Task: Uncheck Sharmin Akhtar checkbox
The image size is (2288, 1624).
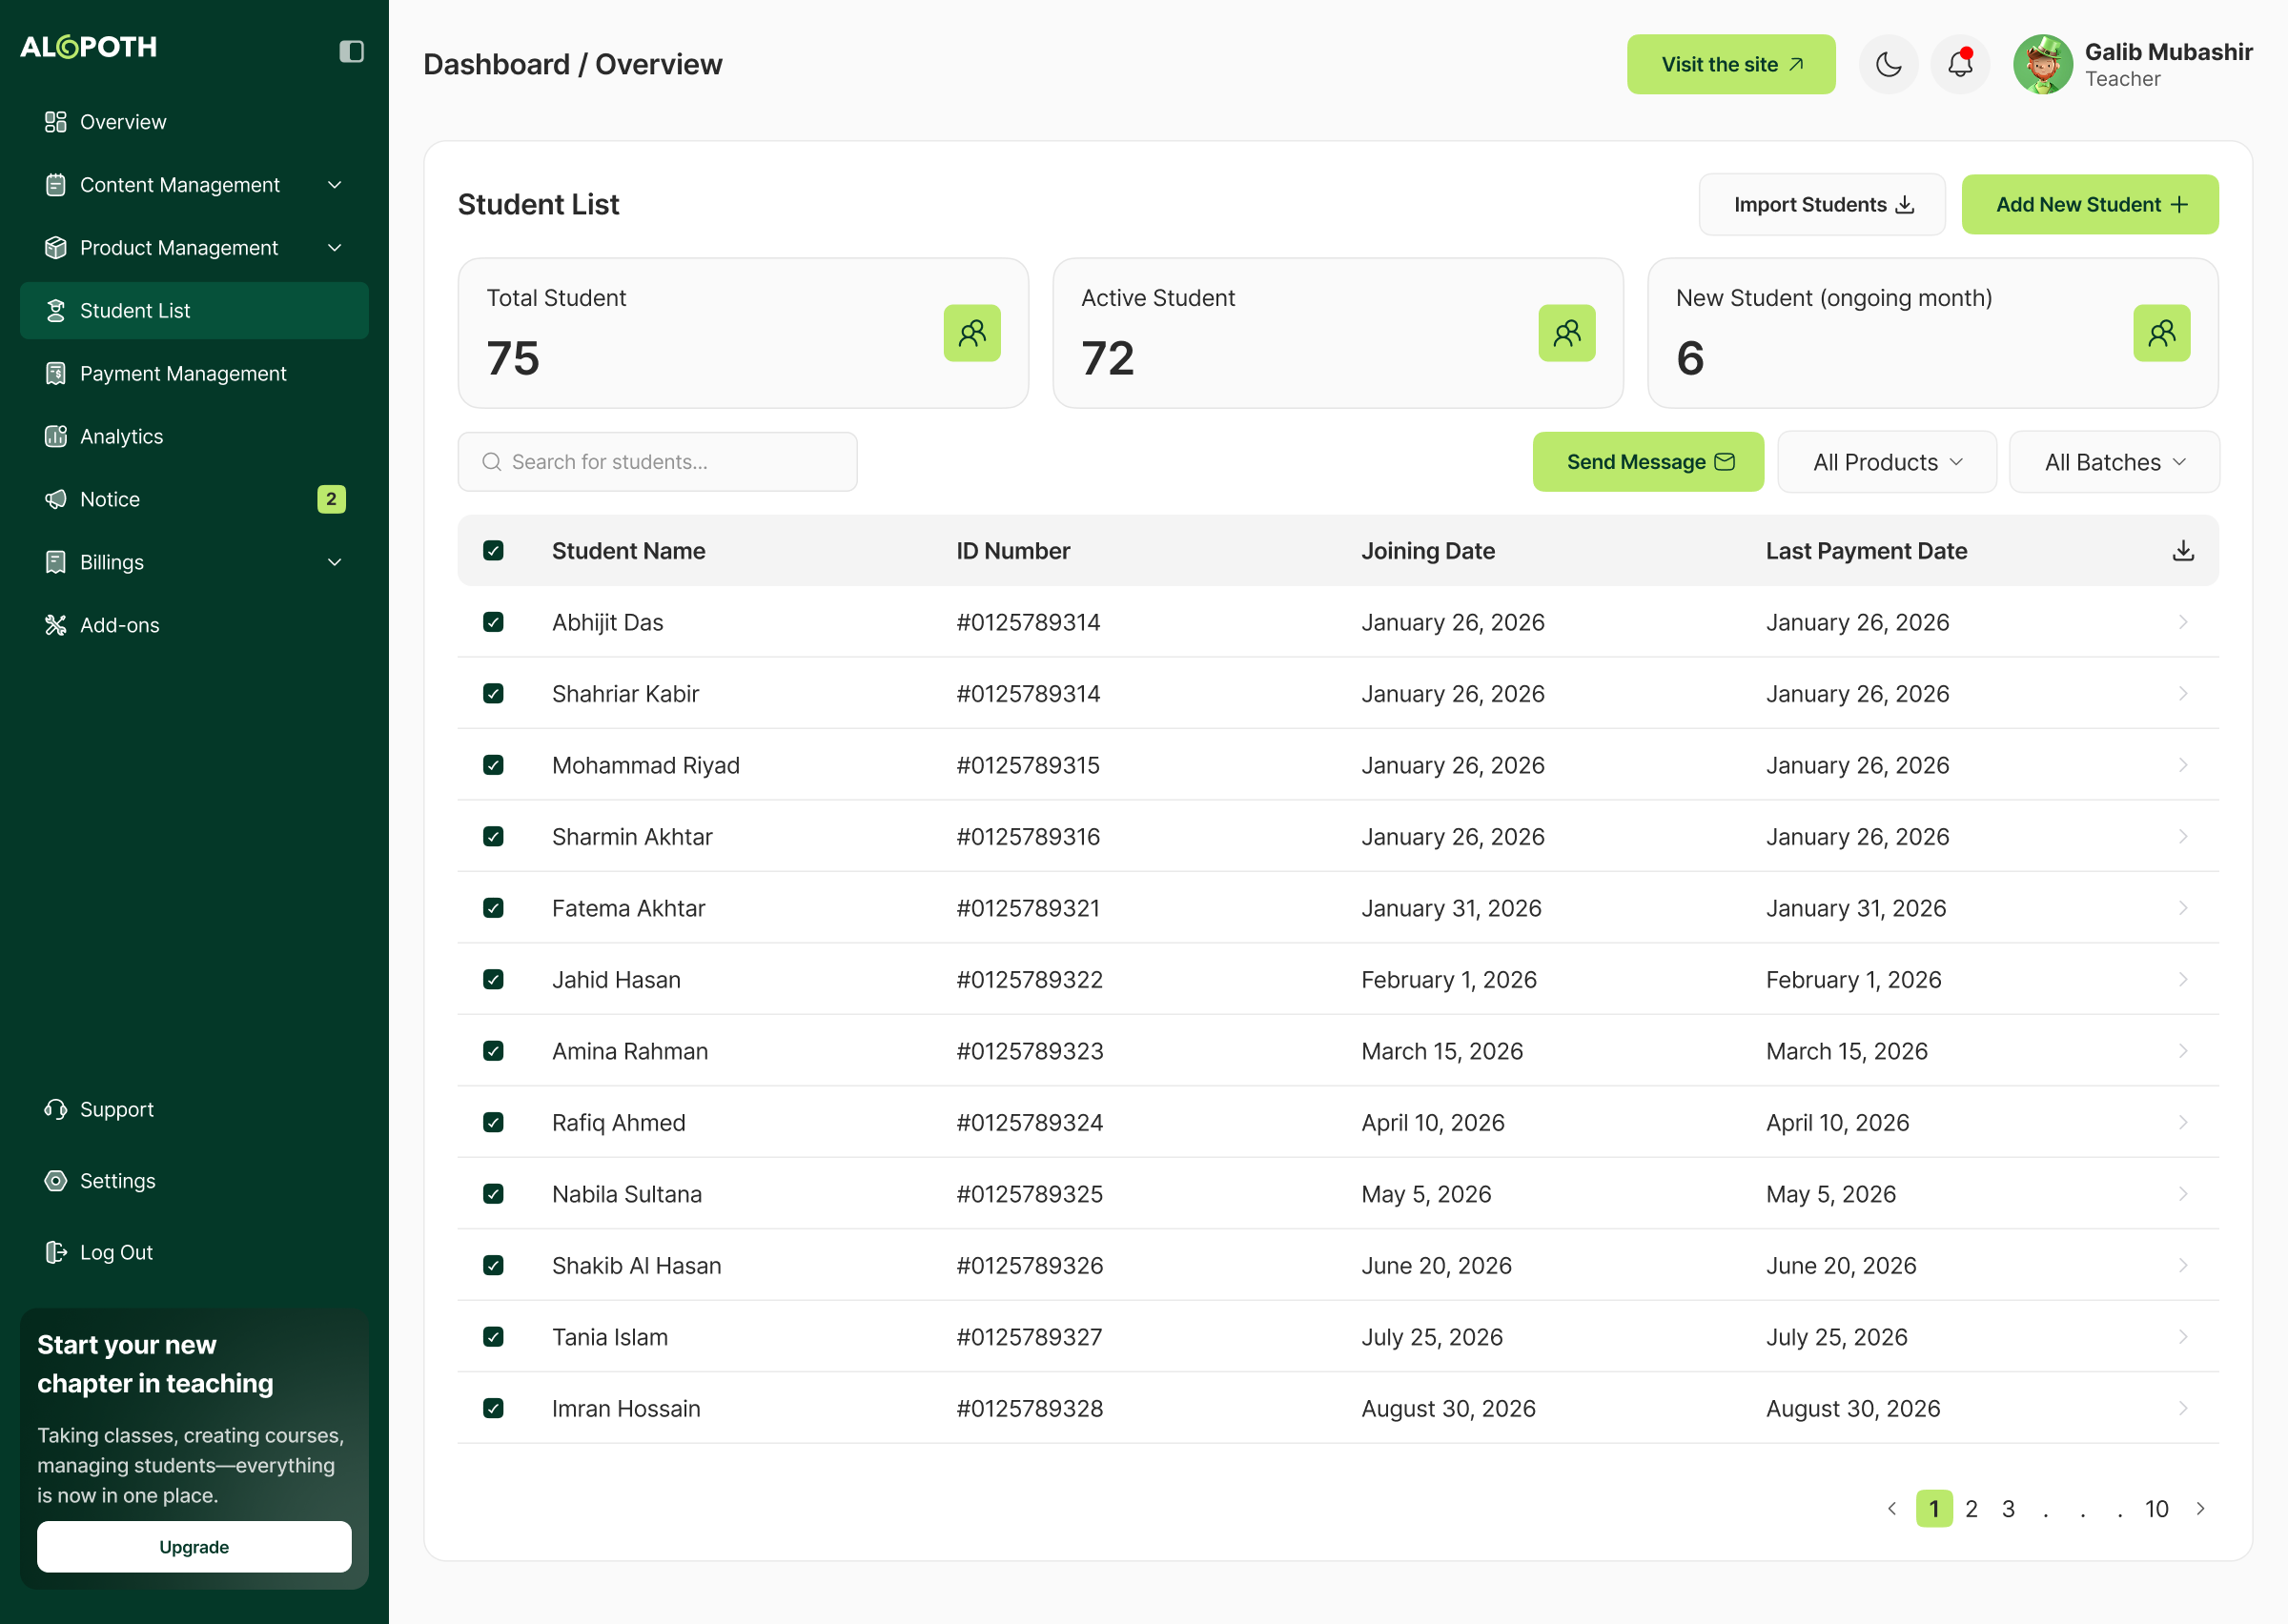Action: (493, 837)
